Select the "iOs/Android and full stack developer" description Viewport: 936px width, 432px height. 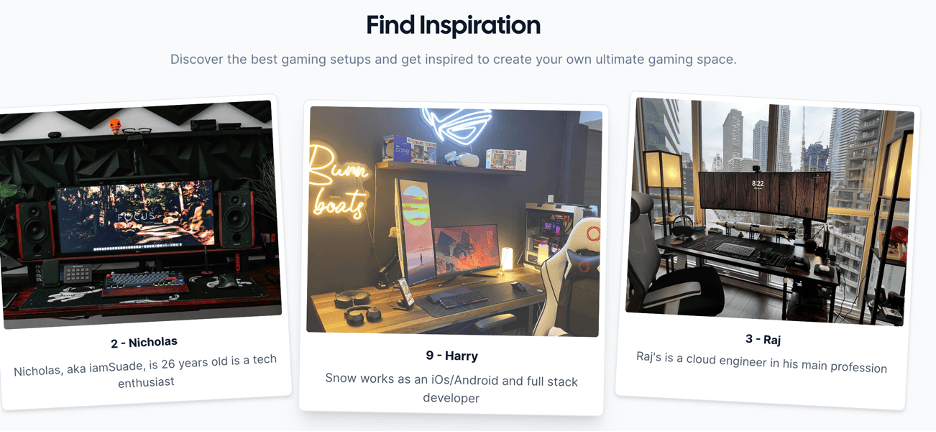pos(451,389)
